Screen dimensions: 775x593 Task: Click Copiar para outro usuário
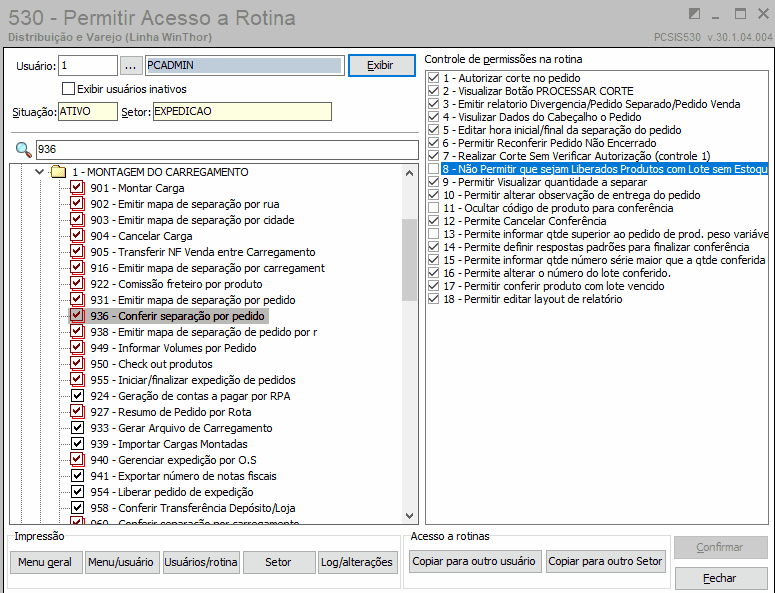(x=475, y=561)
